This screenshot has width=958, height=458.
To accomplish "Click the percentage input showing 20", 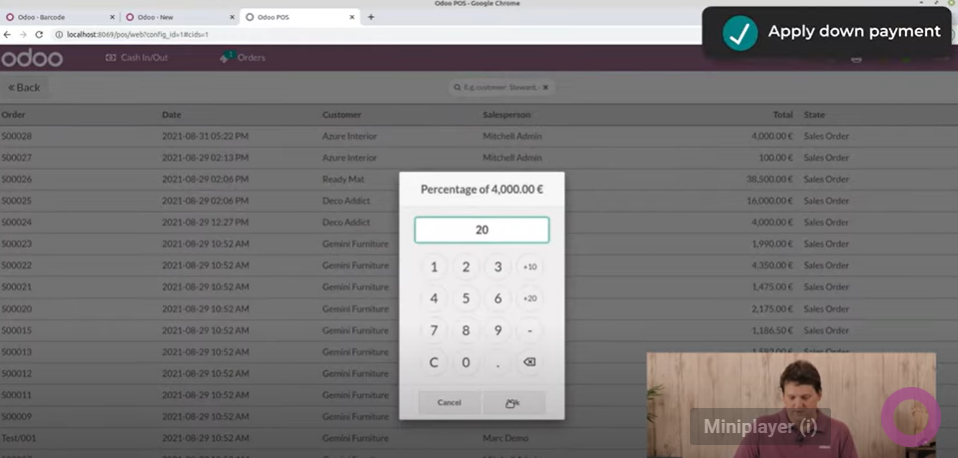I will [x=481, y=230].
